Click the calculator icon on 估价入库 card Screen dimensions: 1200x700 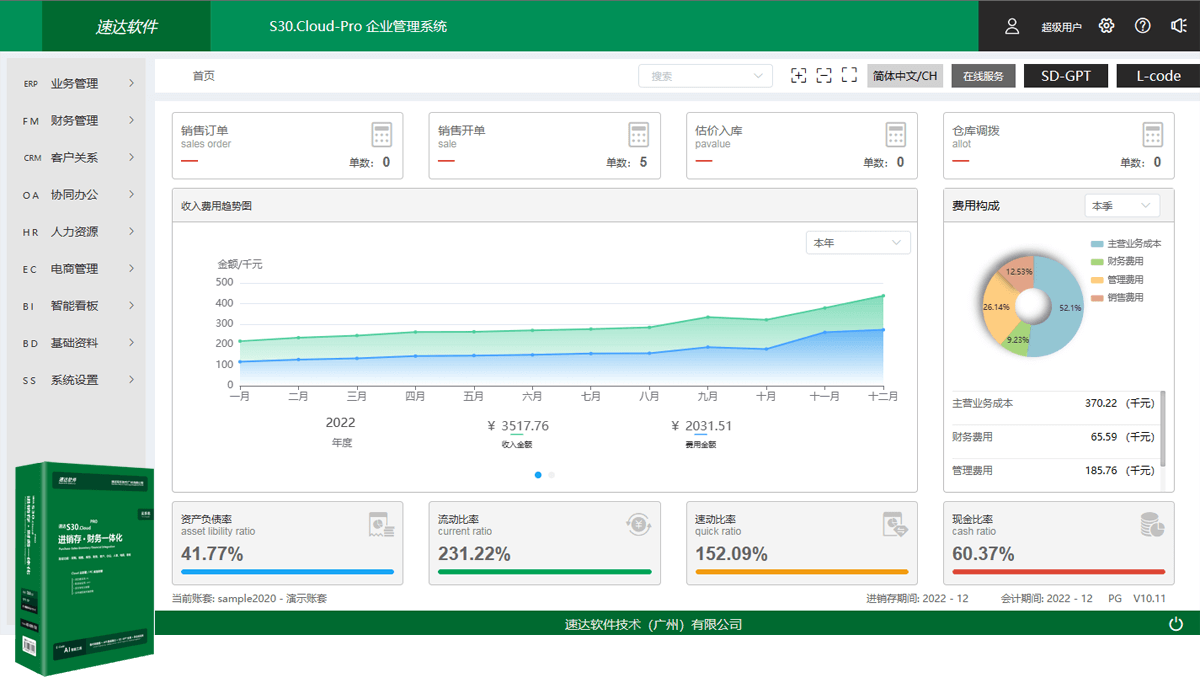896,135
